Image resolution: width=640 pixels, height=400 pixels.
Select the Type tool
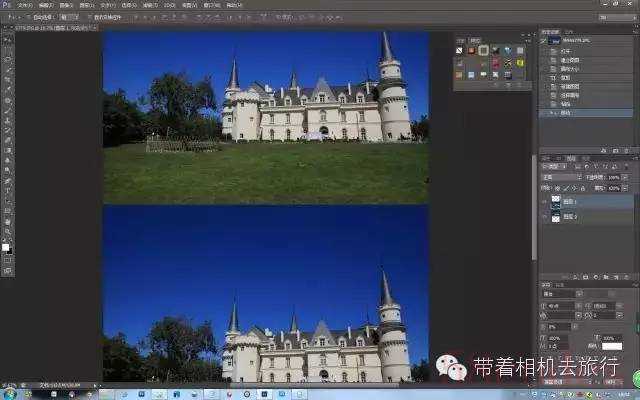[x=7, y=191]
